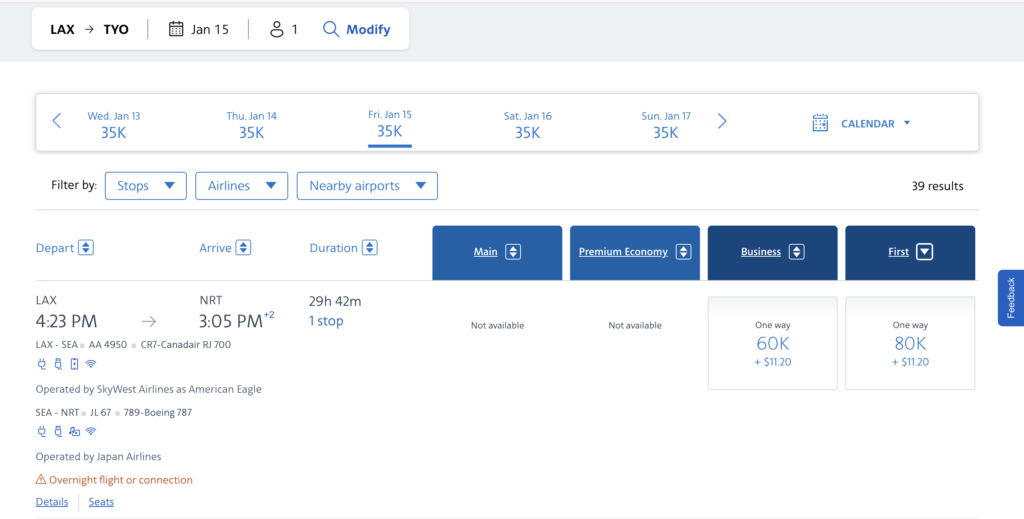Choose Business fare 60K + $11.20
1024x519 pixels.
click(773, 343)
